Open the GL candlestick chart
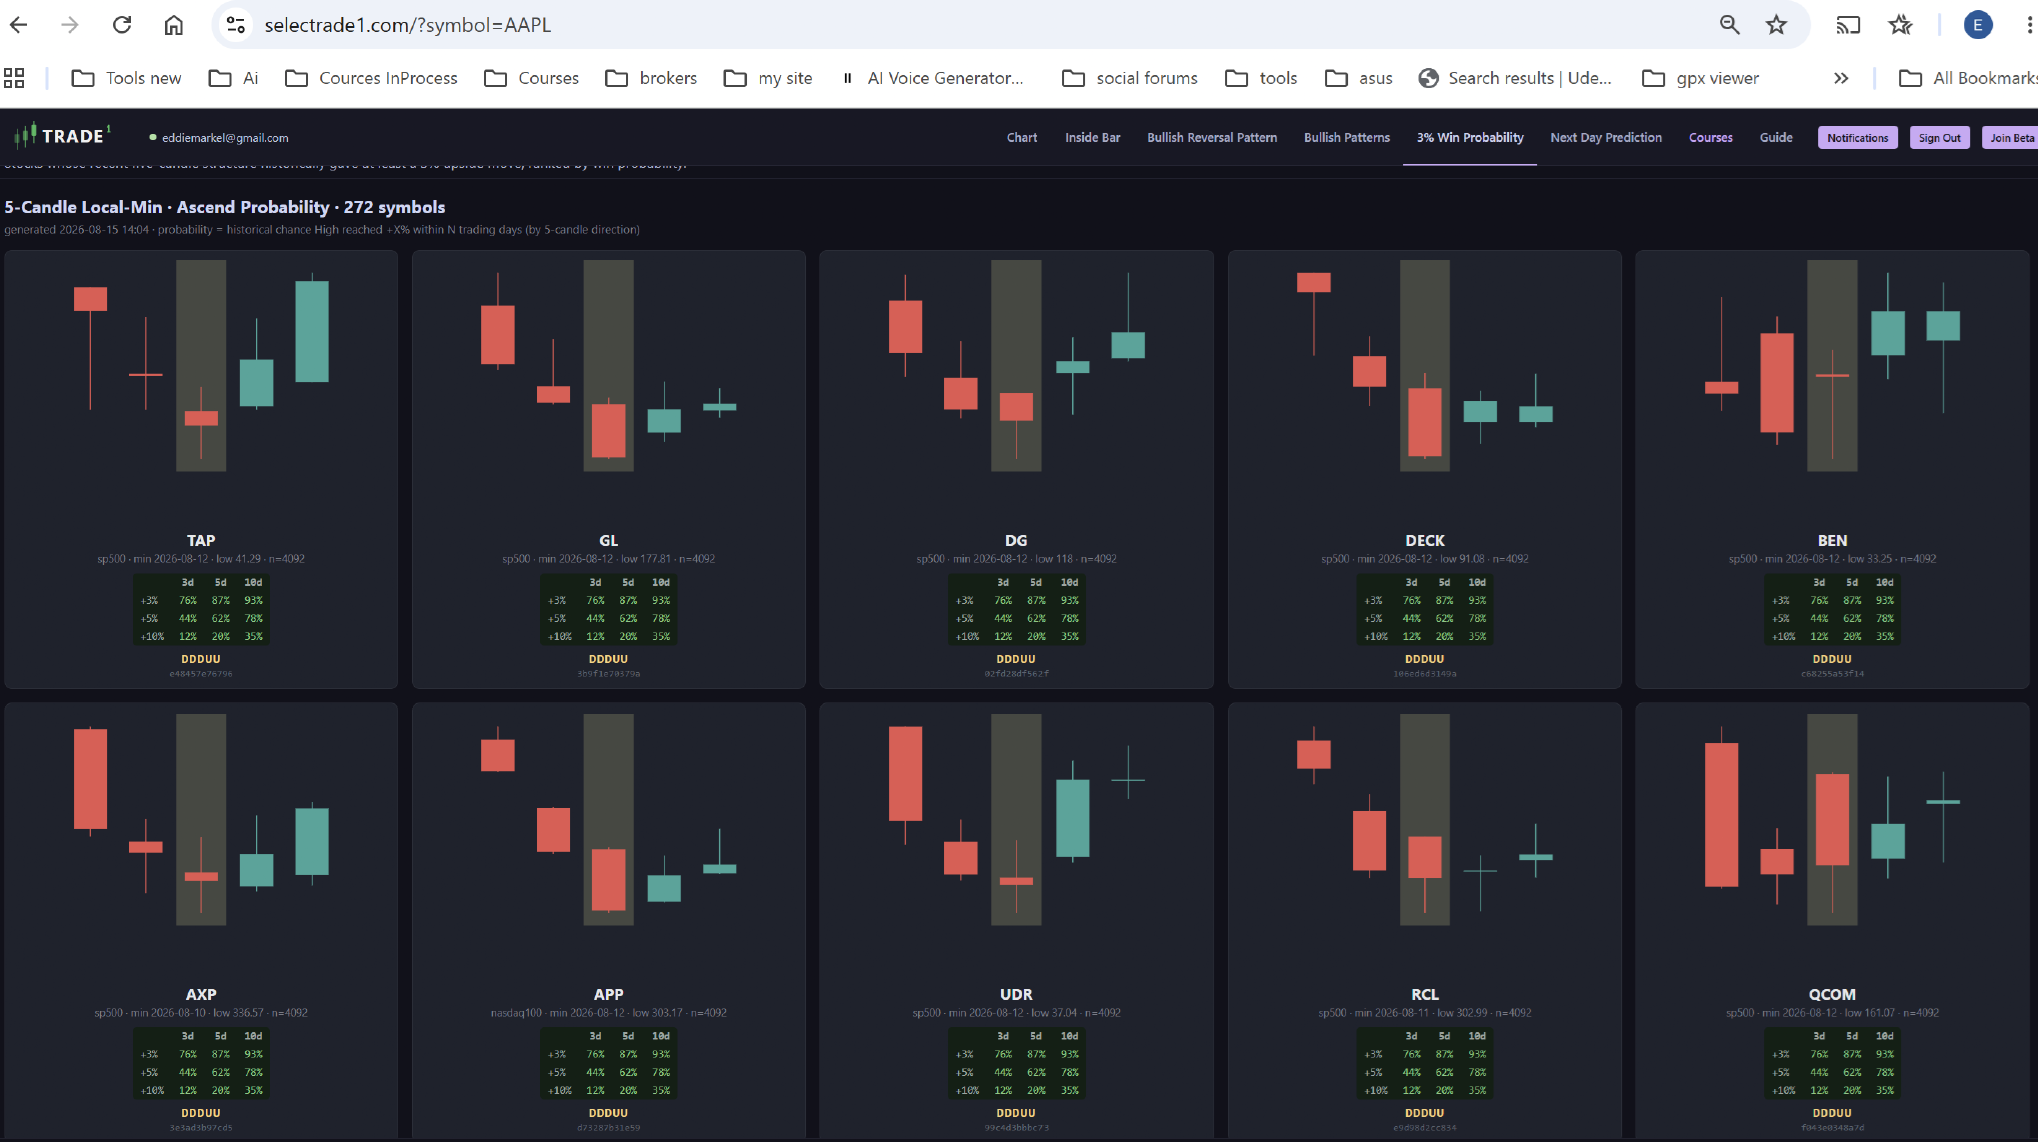The width and height of the screenshot is (2038, 1142). pos(608,366)
